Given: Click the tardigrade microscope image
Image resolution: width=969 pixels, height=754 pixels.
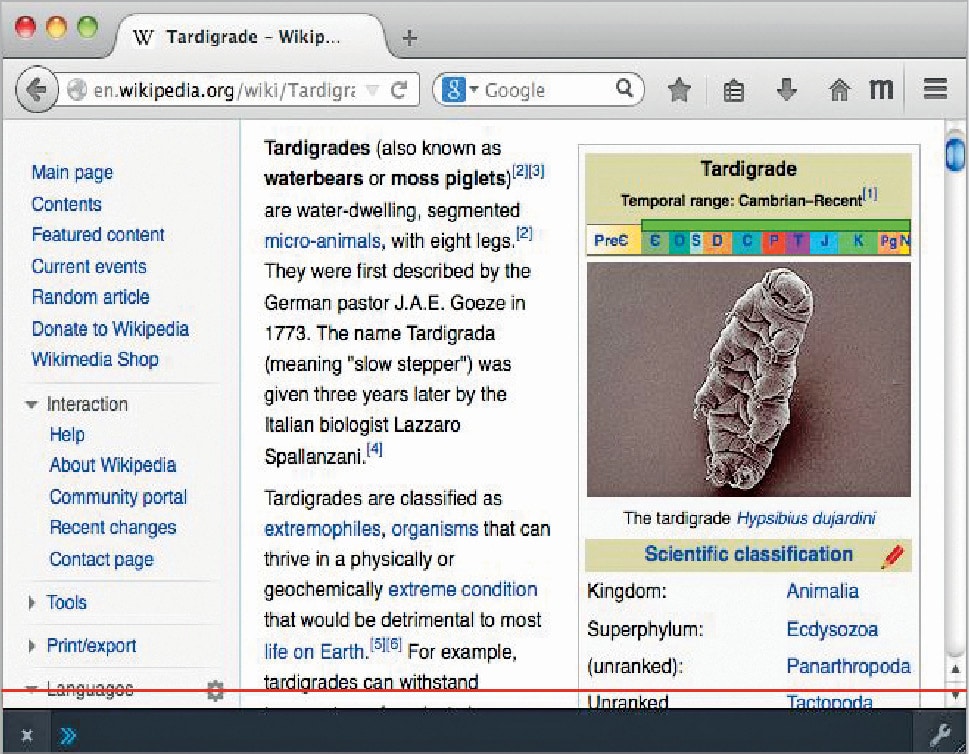Looking at the screenshot, I should coord(748,379).
